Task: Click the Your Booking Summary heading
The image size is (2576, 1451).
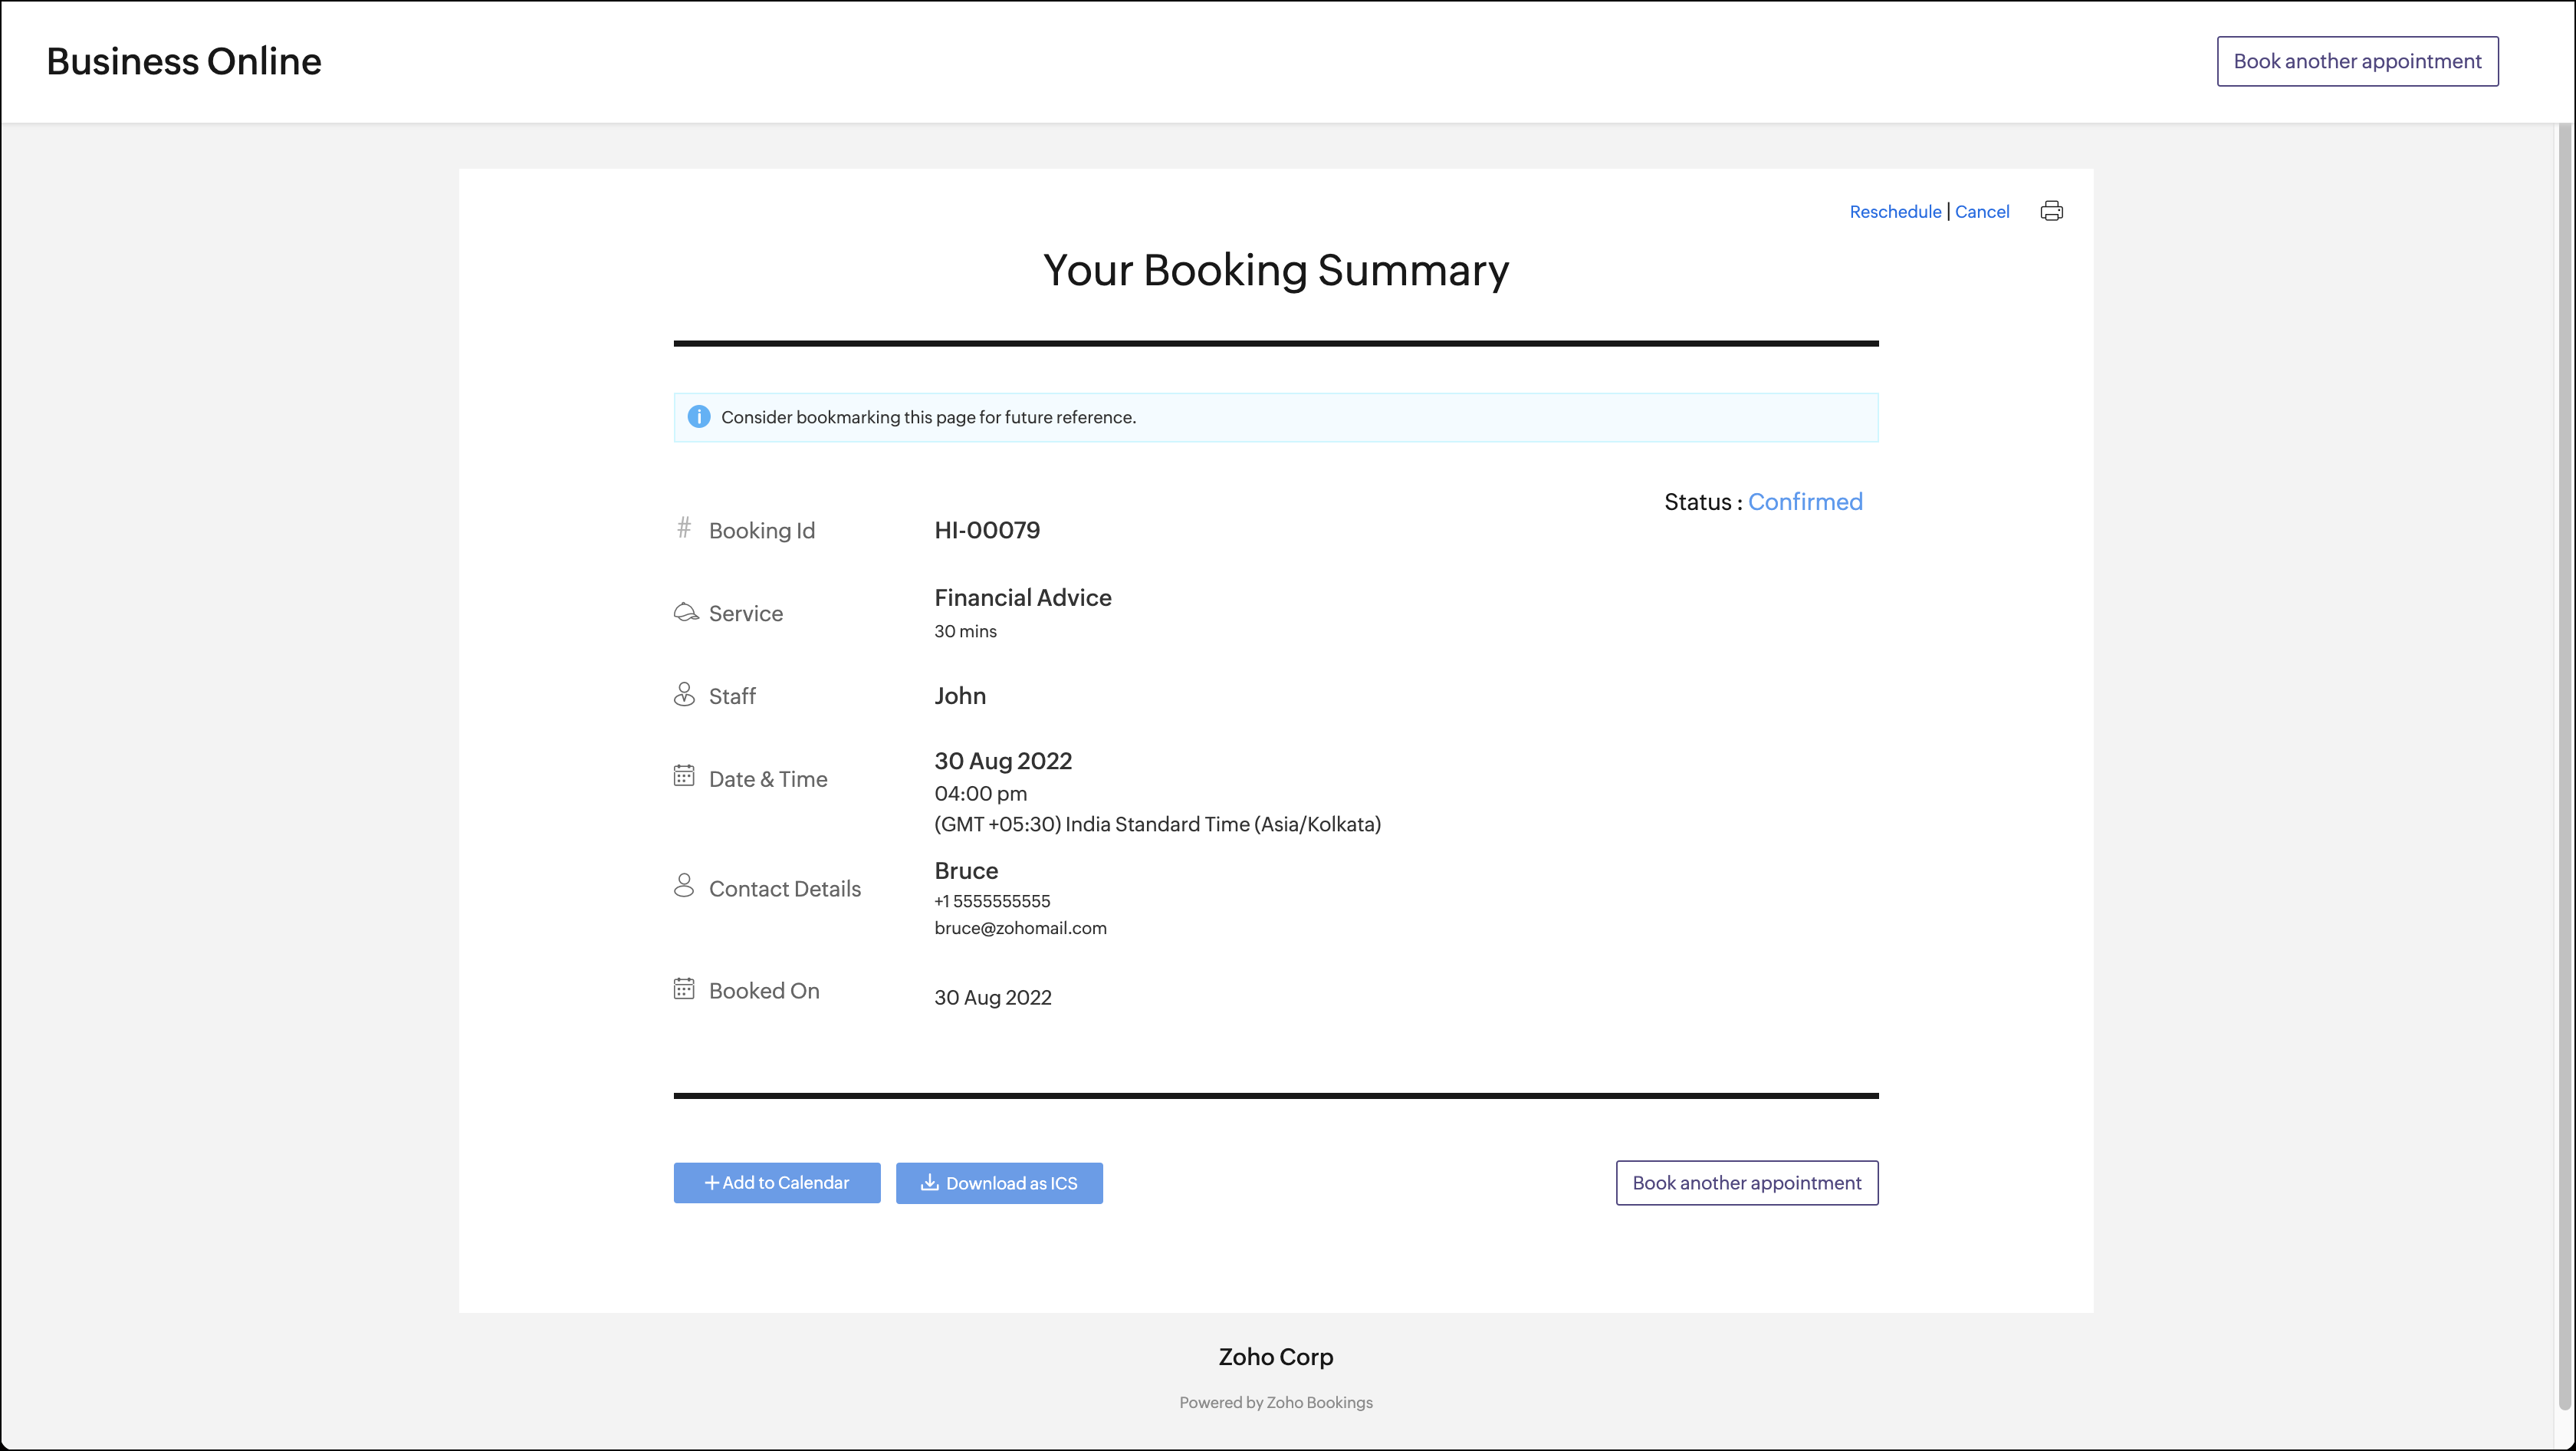Action: pos(1276,271)
